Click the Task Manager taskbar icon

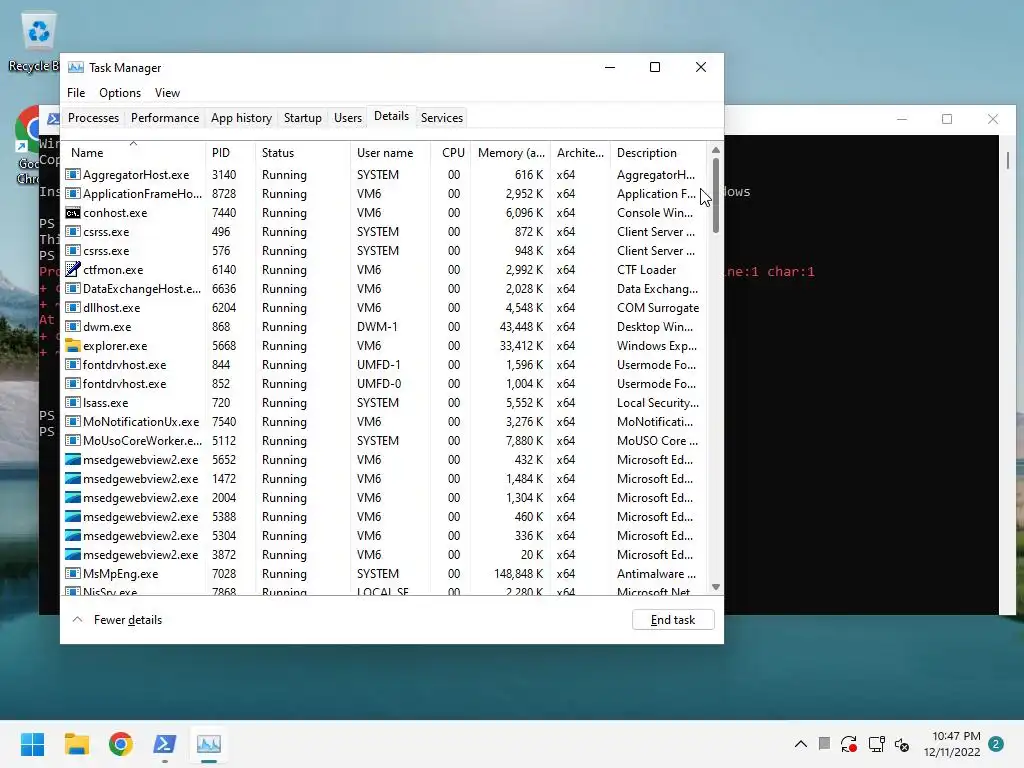click(209, 744)
